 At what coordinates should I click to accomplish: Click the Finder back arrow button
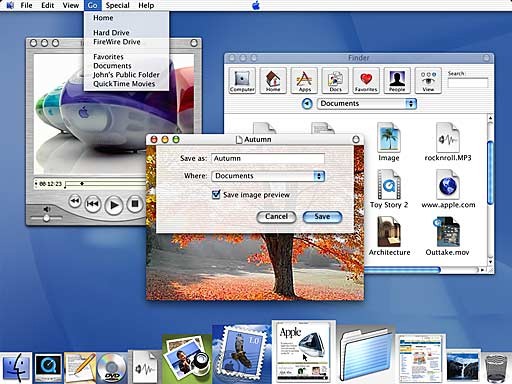click(307, 104)
